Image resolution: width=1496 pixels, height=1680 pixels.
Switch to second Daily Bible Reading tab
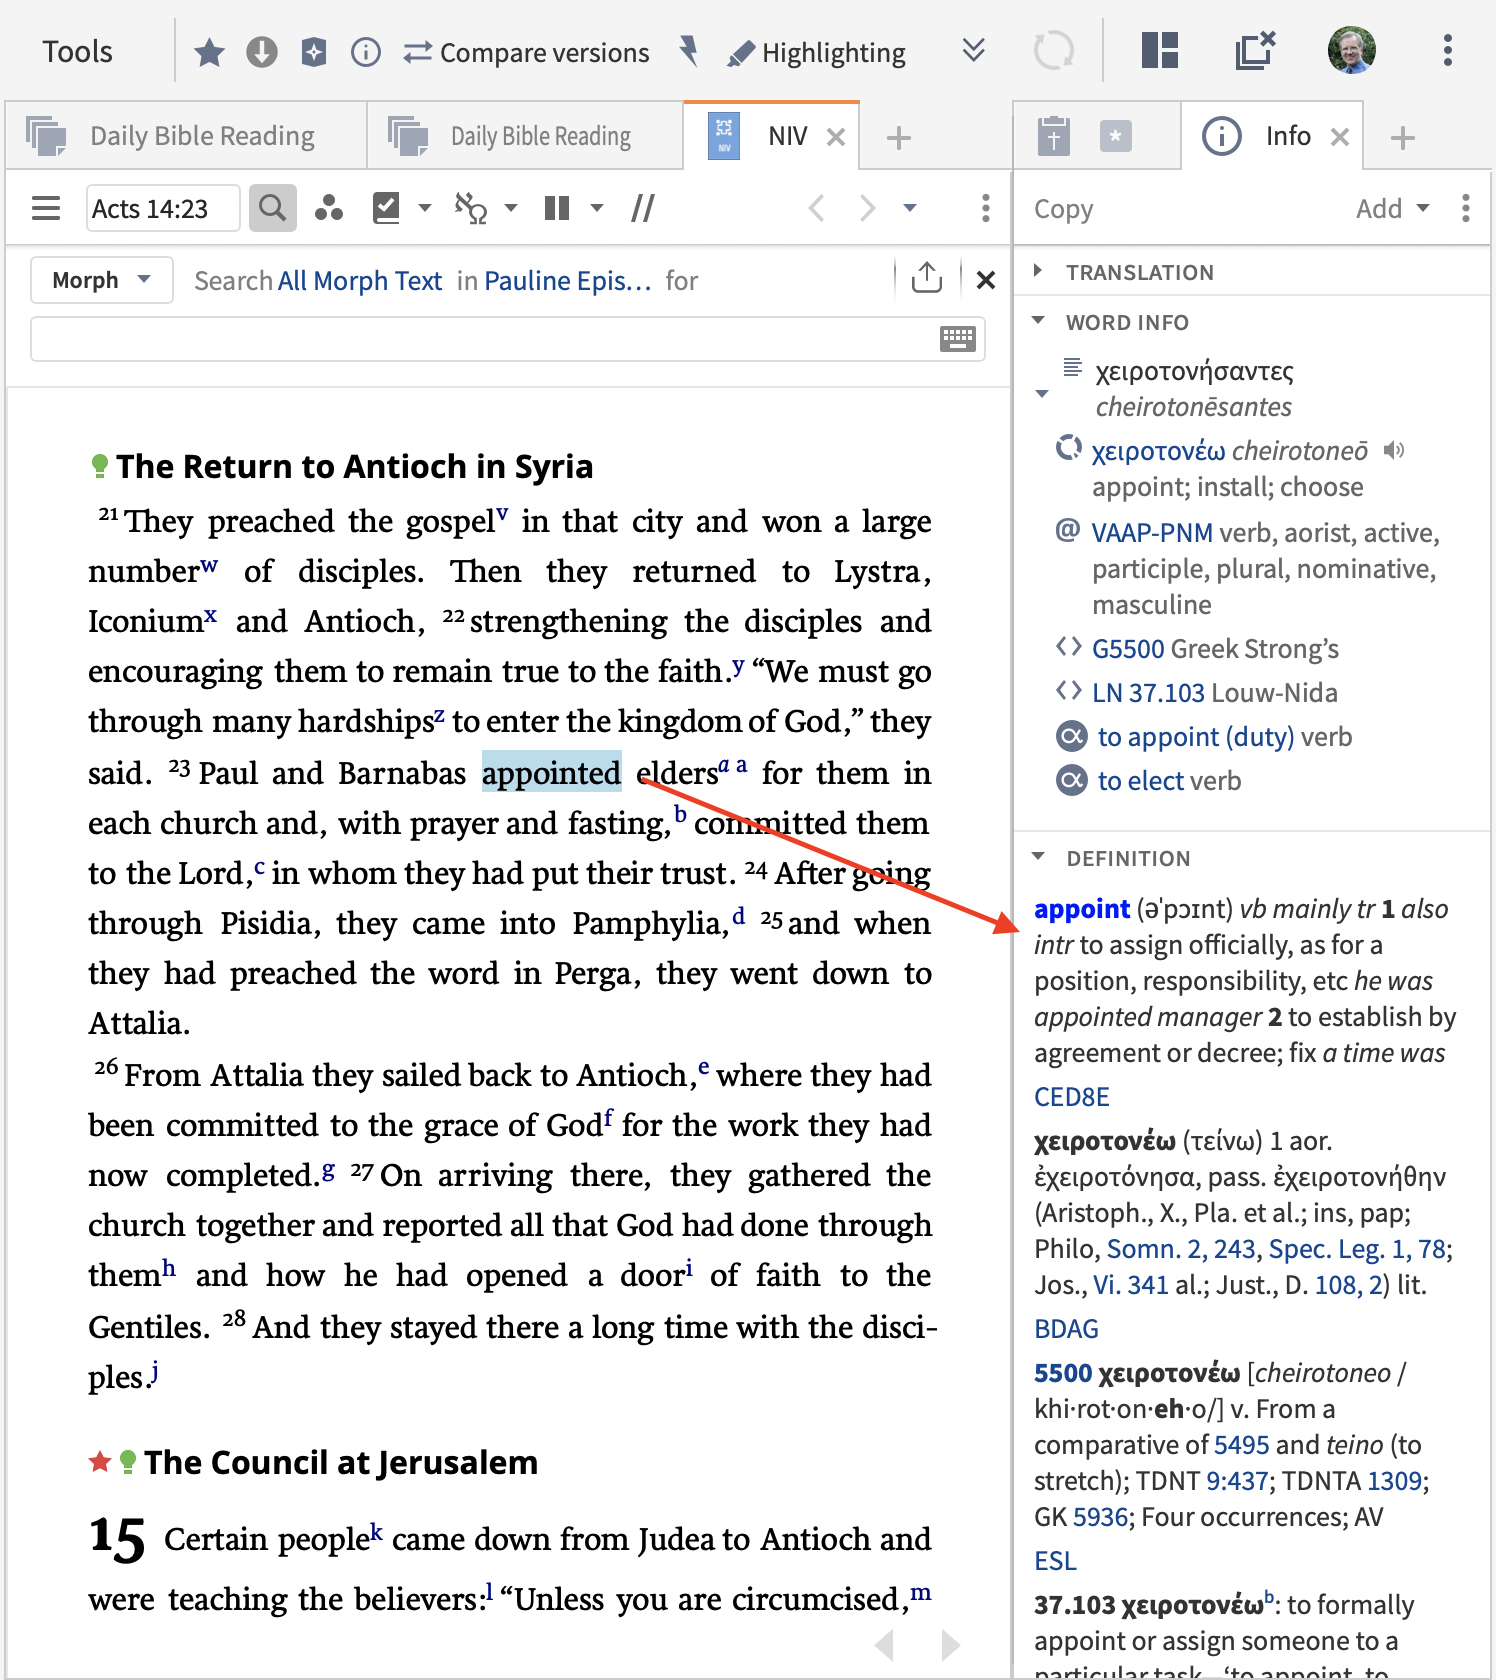pos(525,135)
